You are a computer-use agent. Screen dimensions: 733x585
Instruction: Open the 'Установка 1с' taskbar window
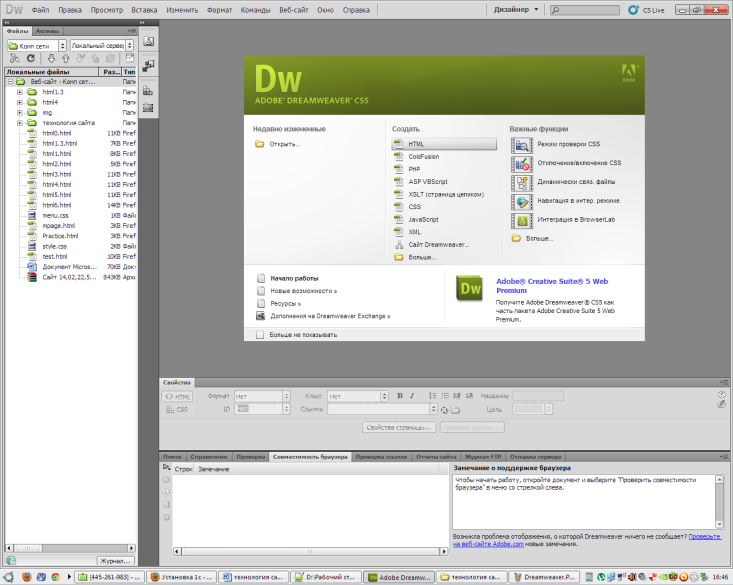(182, 577)
